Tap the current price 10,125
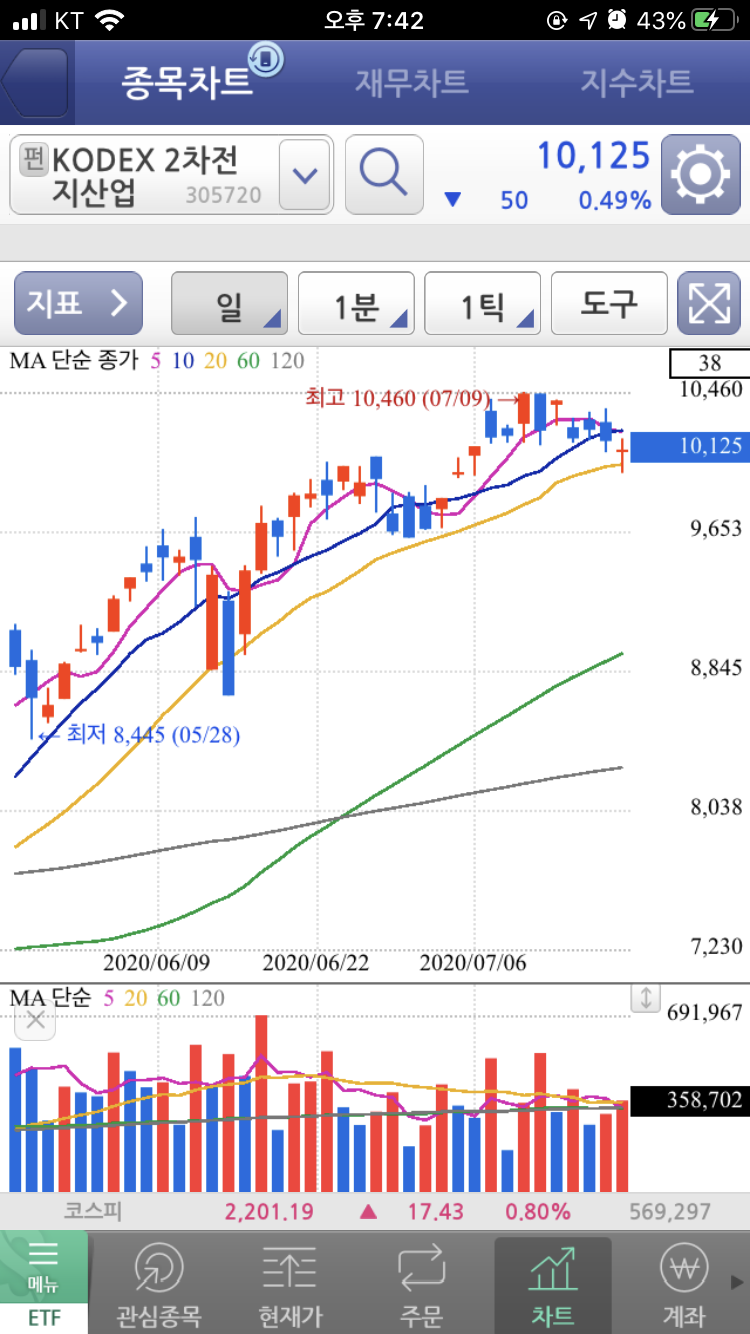The width and height of the screenshot is (750, 1334). coord(594,156)
